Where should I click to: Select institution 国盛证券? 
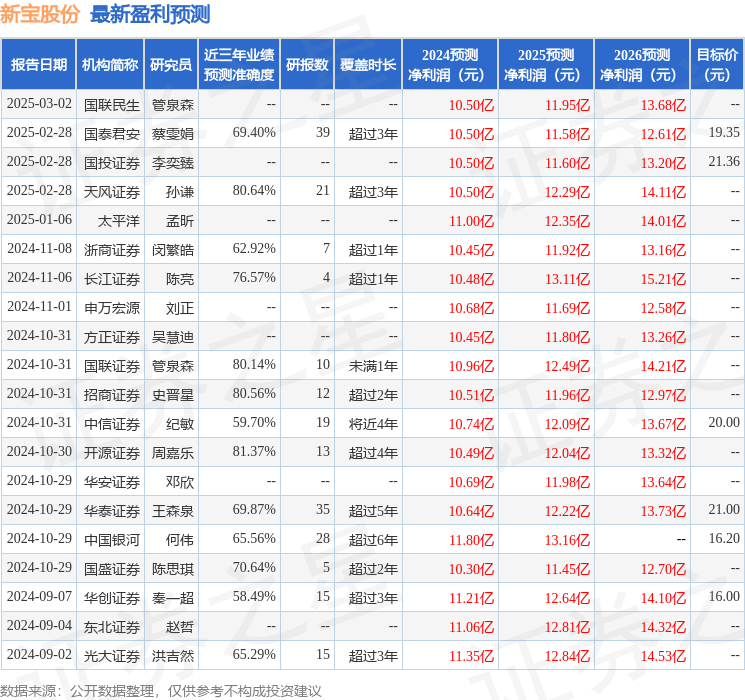click(112, 568)
